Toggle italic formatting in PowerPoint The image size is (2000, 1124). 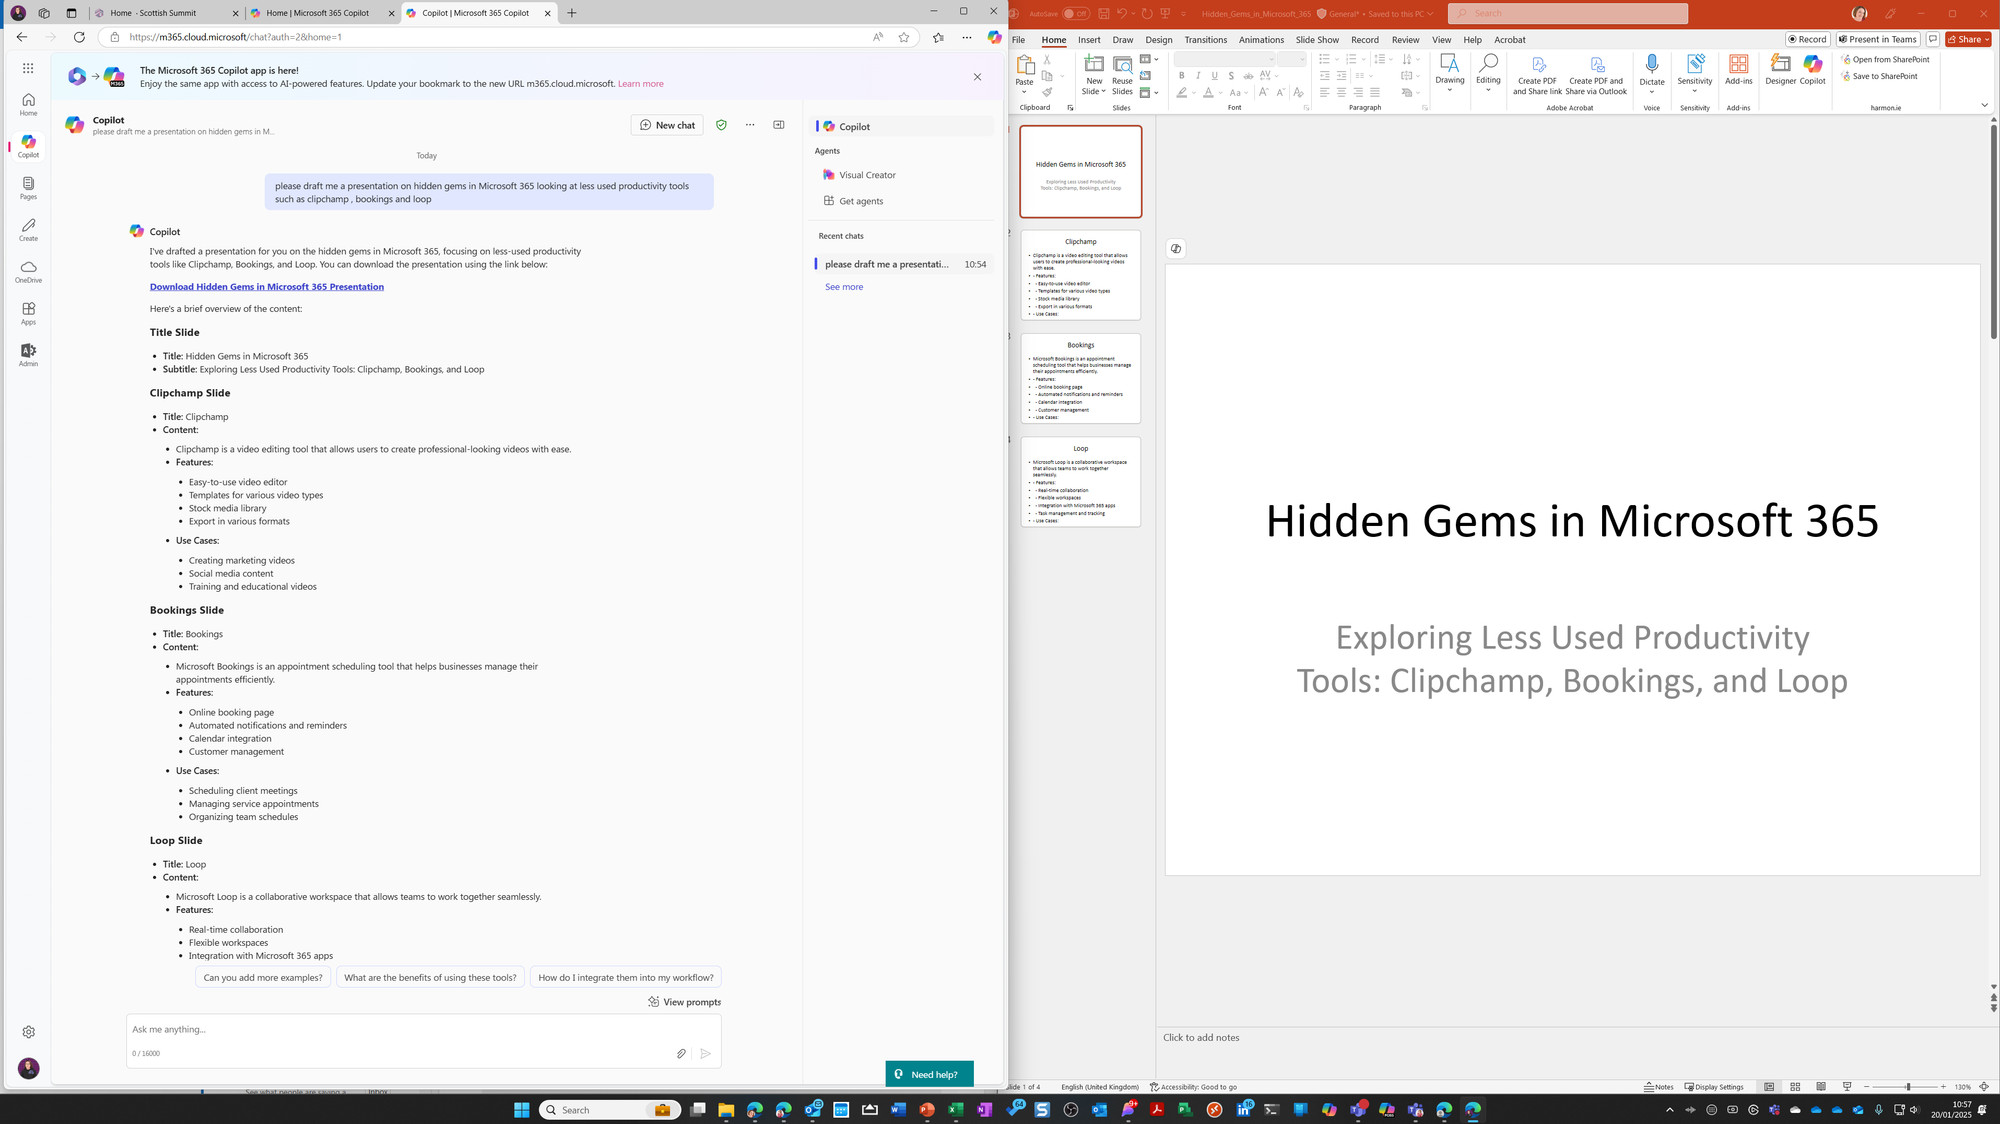pos(1198,76)
